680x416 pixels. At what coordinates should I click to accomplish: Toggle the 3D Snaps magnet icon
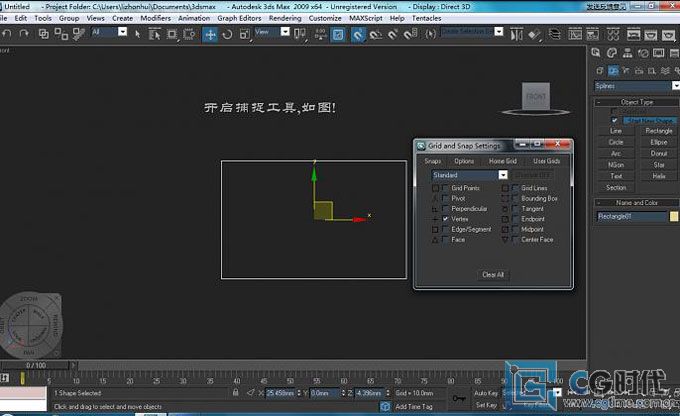click(x=358, y=34)
